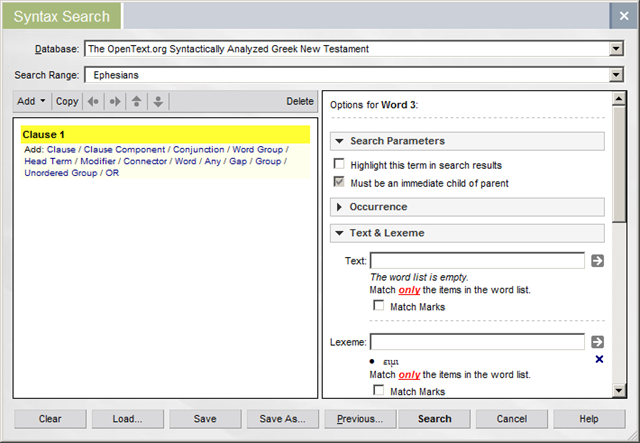Remove the ειμι lexeme with the X
640x443 pixels.
coord(598,359)
